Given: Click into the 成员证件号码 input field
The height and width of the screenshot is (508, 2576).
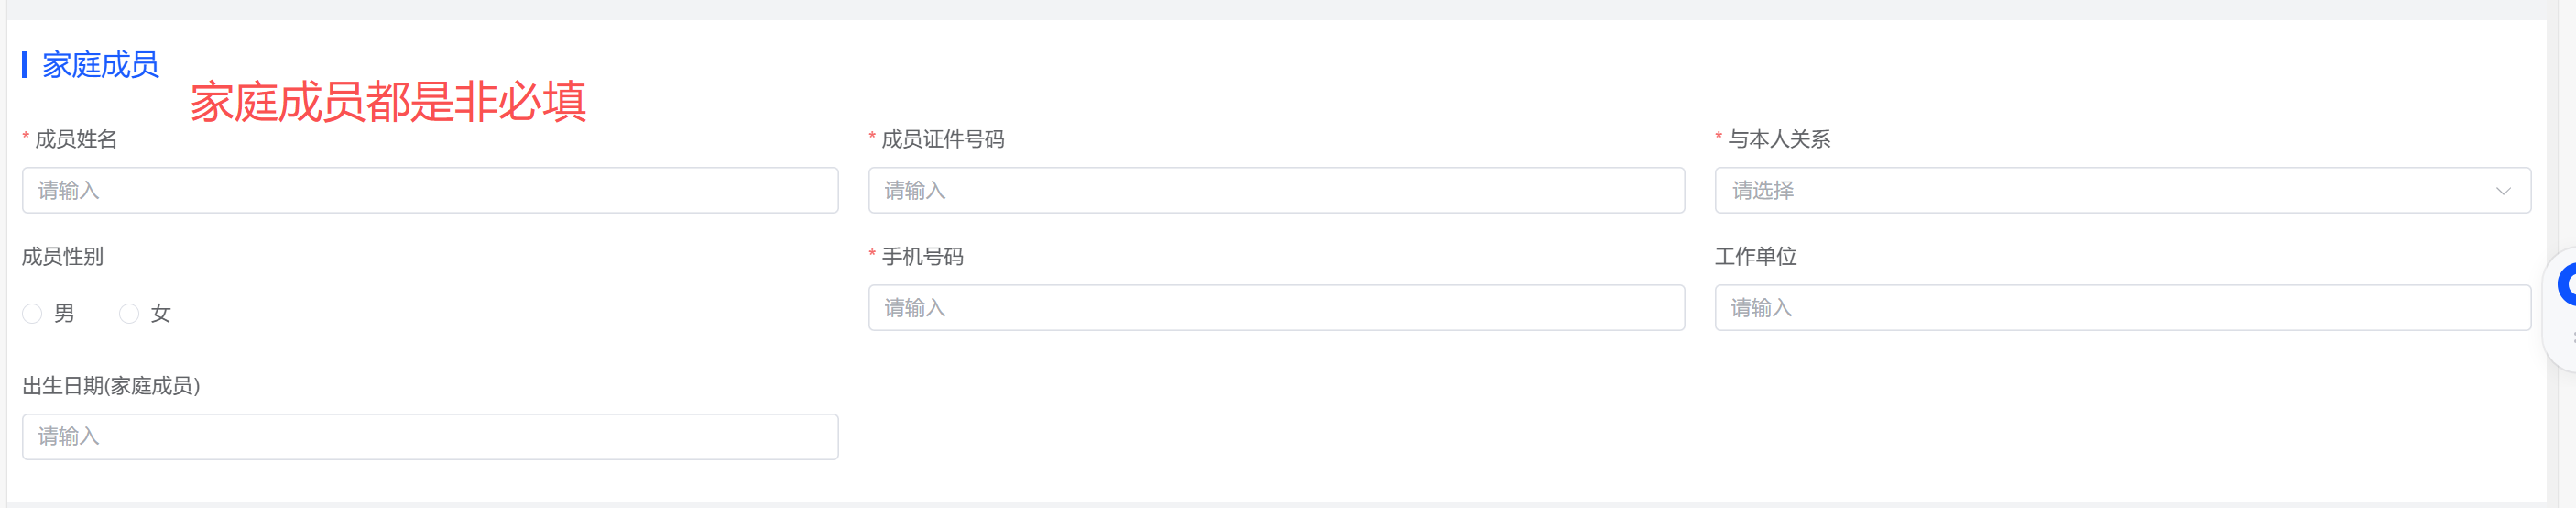Looking at the screenshot, I should (x=1276, y=191).
